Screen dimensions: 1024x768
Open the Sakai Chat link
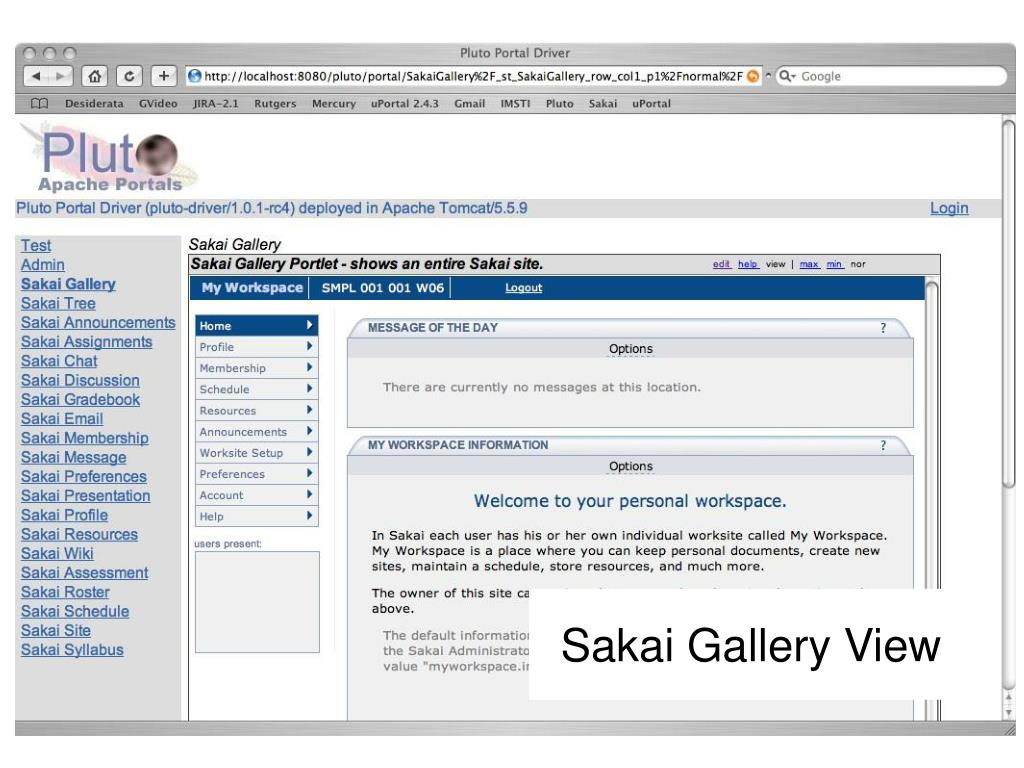(x=59, y=361)
